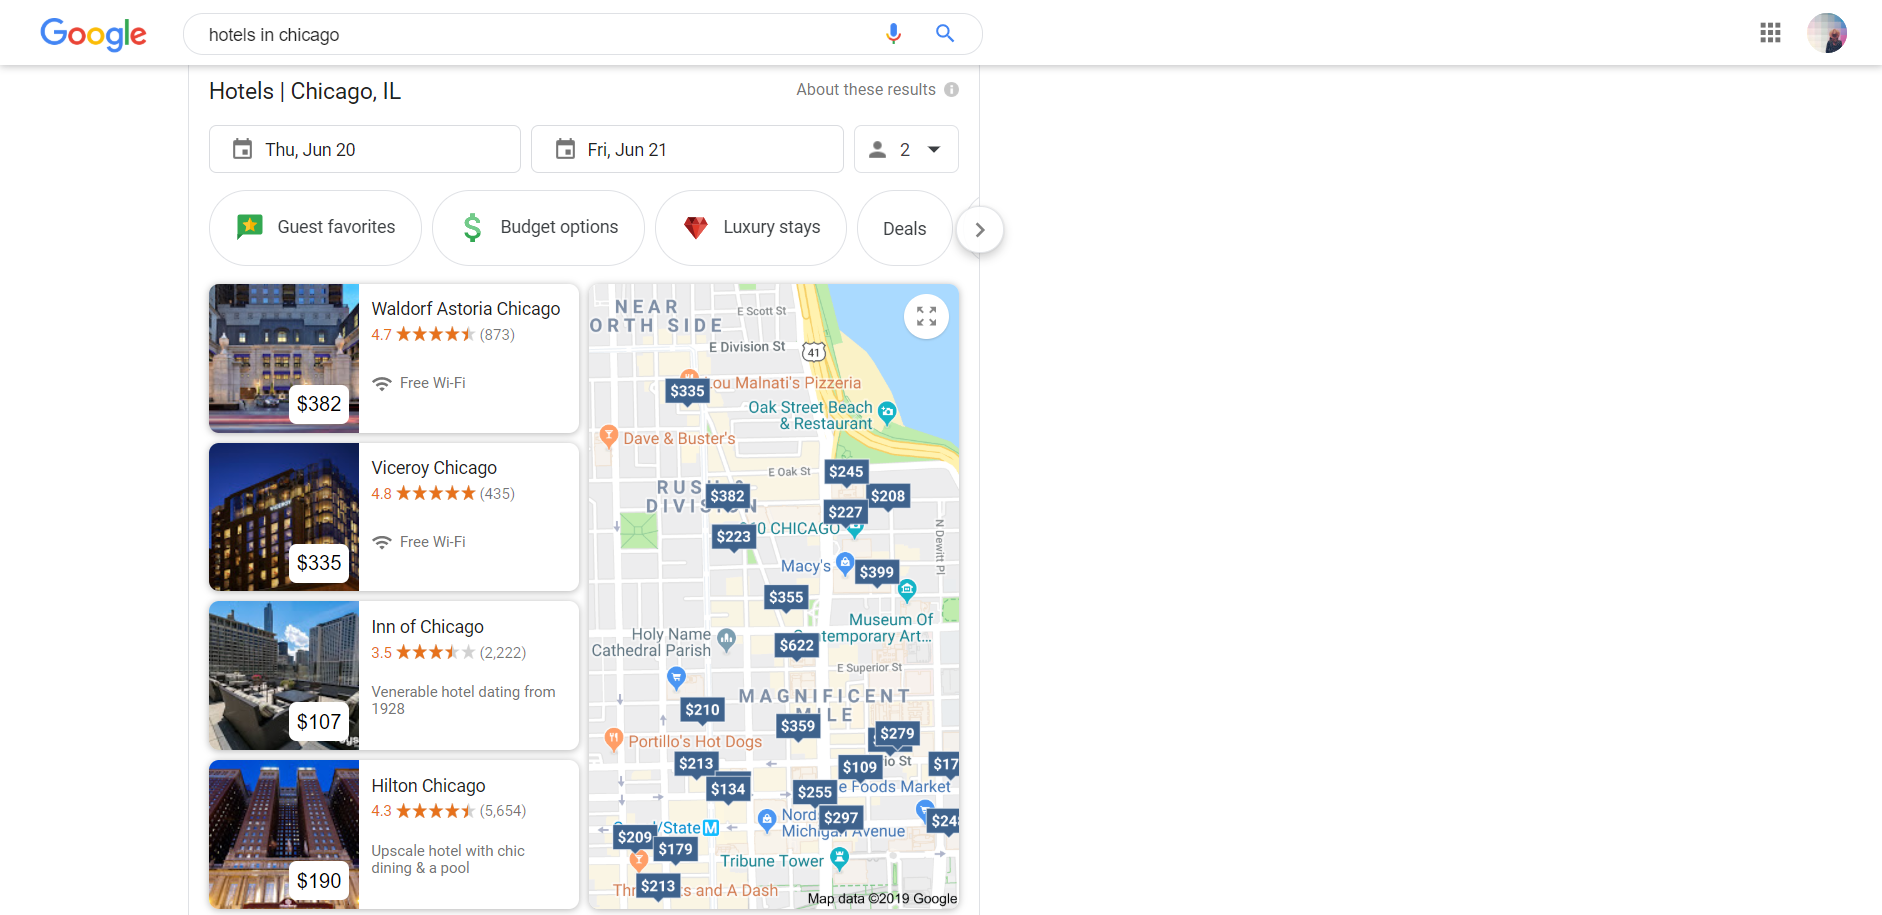Select the $227 price marker on map

click(x=845, y=512)
